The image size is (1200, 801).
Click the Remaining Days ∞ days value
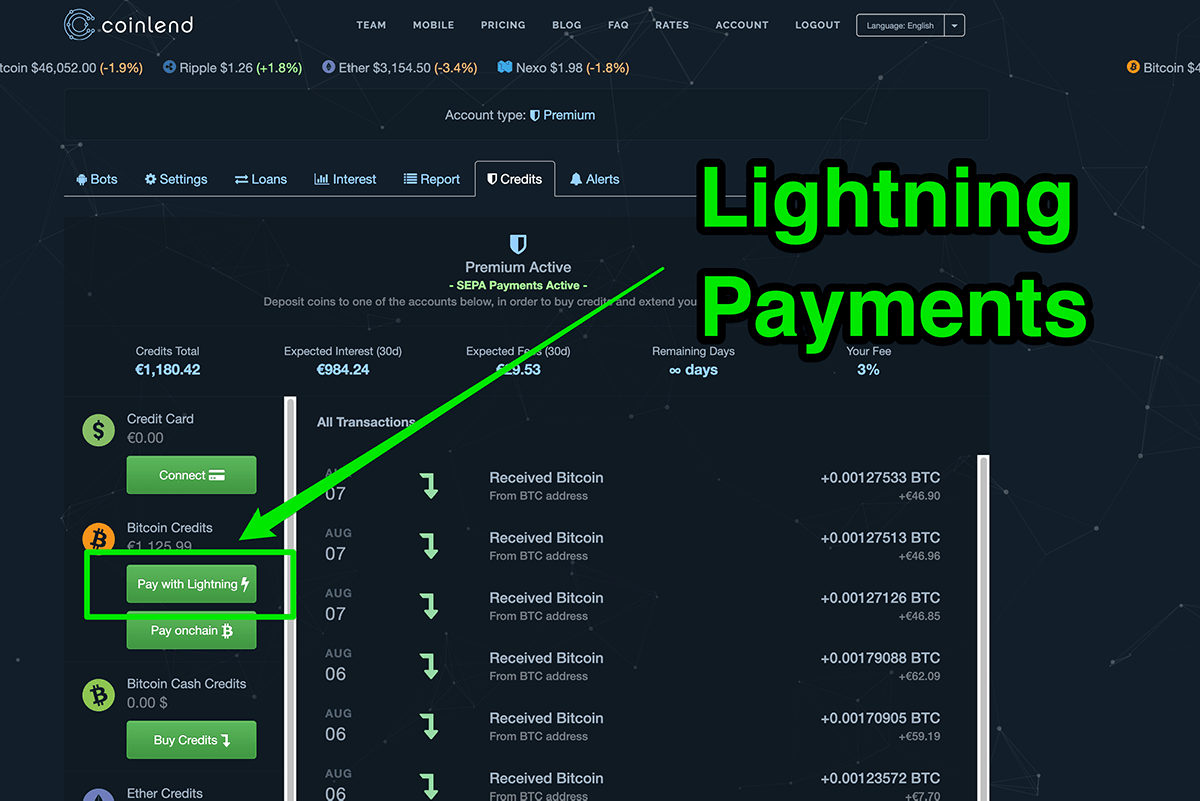693,370
